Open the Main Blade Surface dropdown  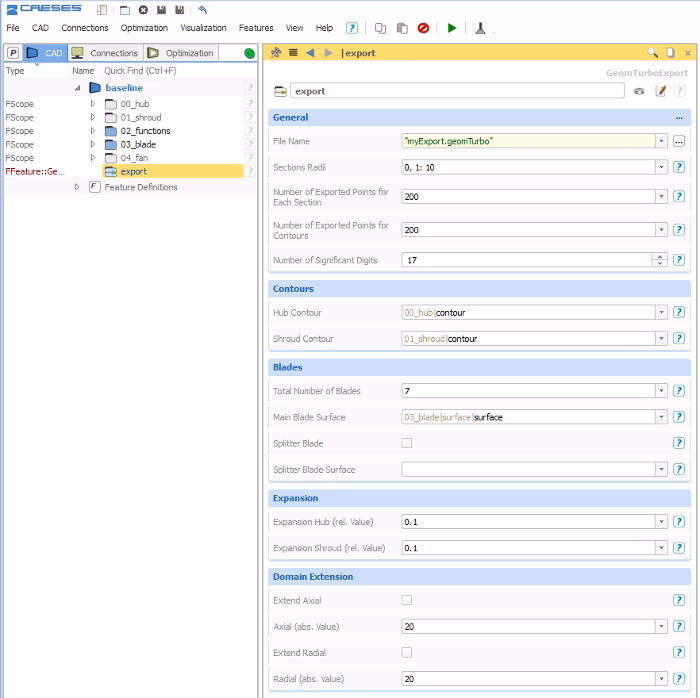661,417
